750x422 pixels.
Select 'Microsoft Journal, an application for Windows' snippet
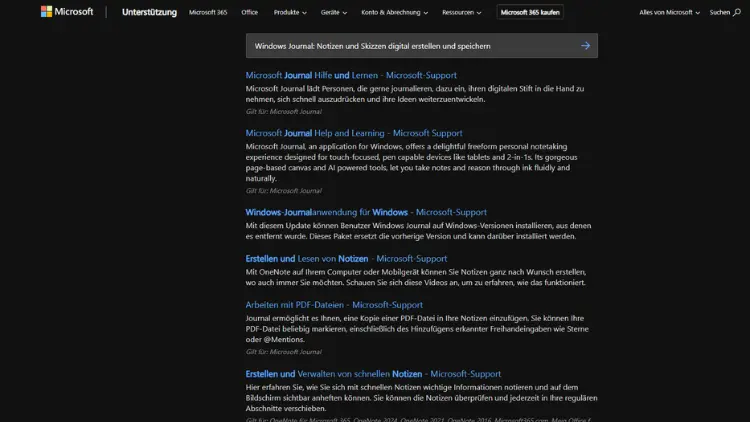[x=411, y=162]
